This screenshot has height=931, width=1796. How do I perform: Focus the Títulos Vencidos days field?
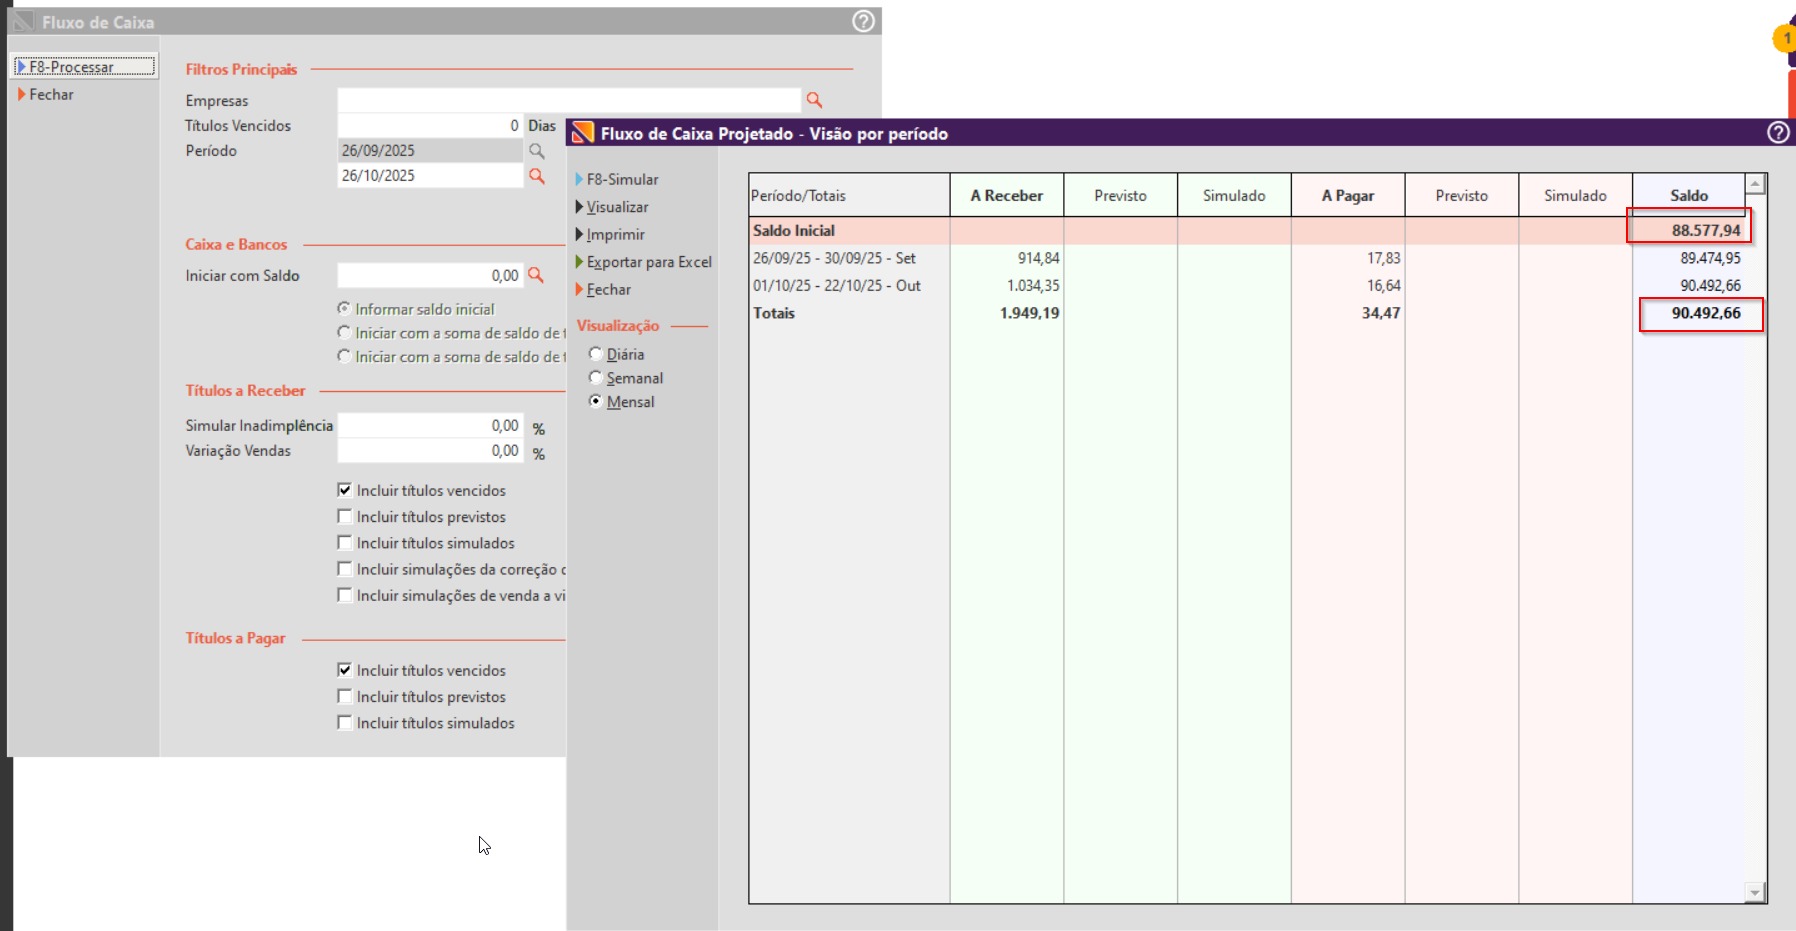click(430, 125)
